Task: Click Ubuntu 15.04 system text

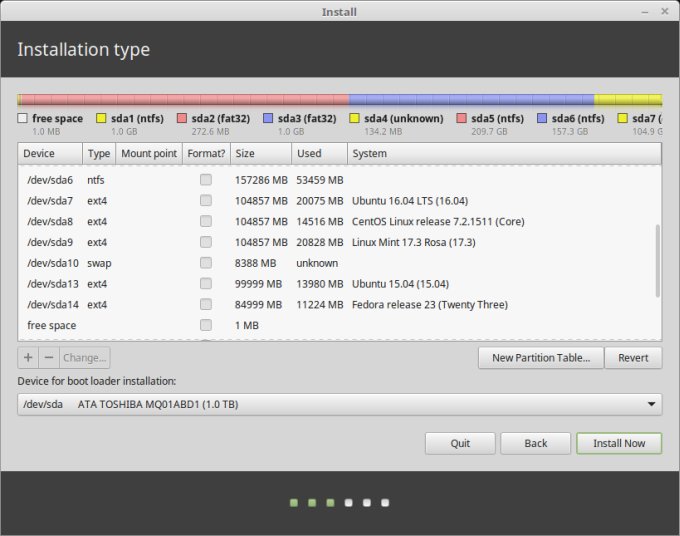Action: point(400,284)
